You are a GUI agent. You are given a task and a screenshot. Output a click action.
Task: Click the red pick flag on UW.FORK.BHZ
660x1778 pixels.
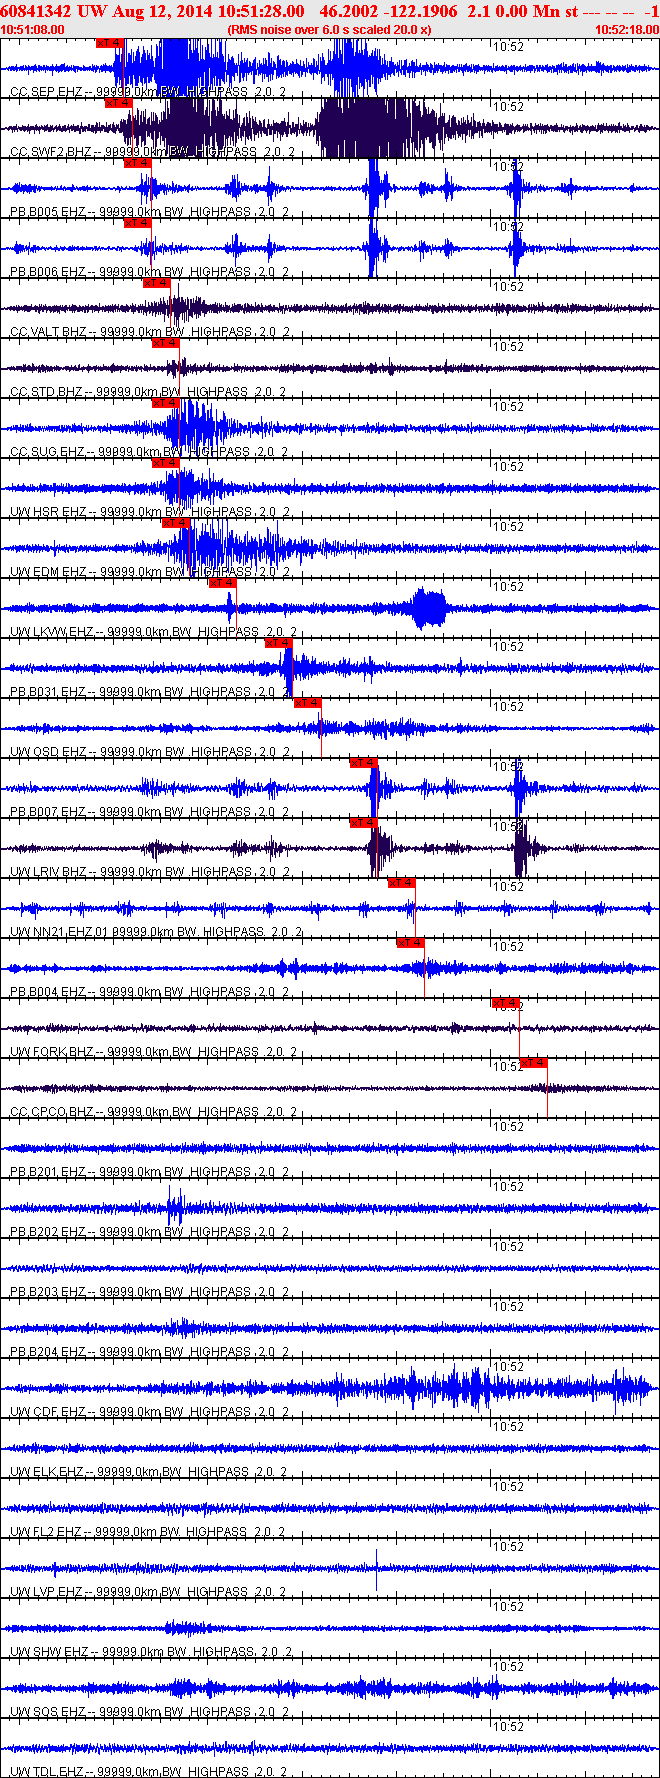[x=505, y=1003]
